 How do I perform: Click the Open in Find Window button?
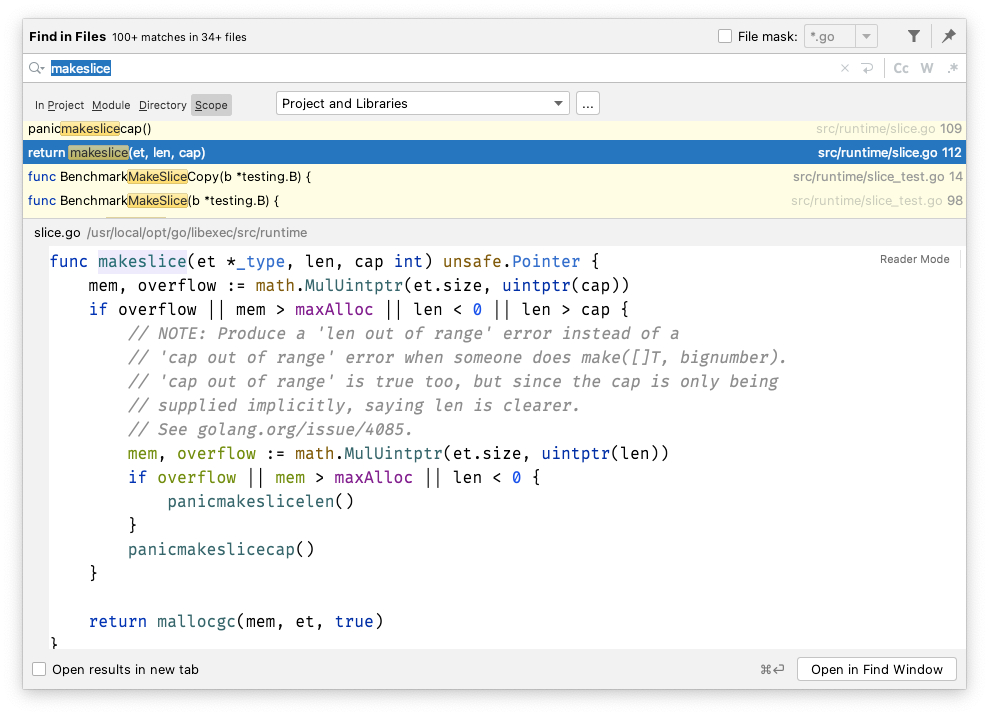tap(877, 669)
